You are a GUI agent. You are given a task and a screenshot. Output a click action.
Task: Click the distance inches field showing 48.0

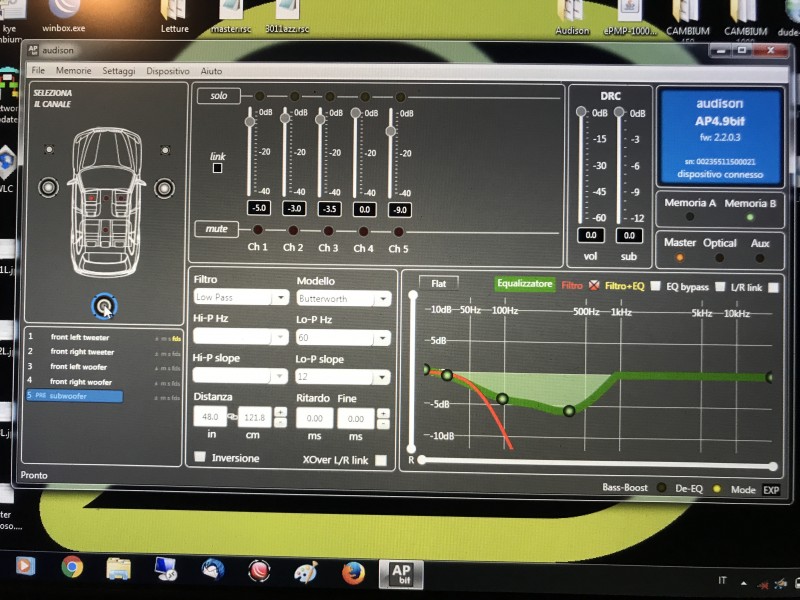(210, 417)
